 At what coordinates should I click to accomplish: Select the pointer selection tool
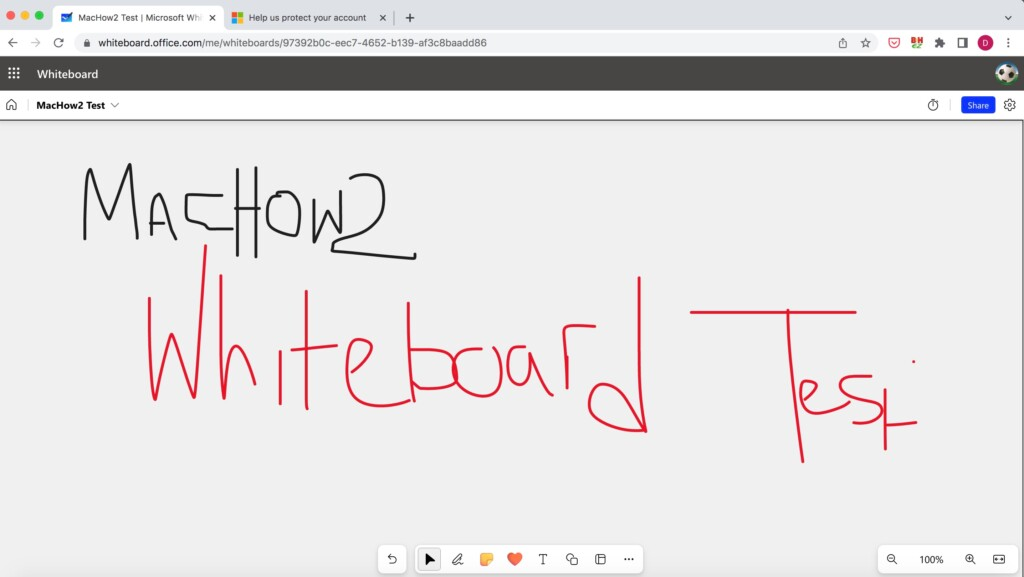(429, 559)
